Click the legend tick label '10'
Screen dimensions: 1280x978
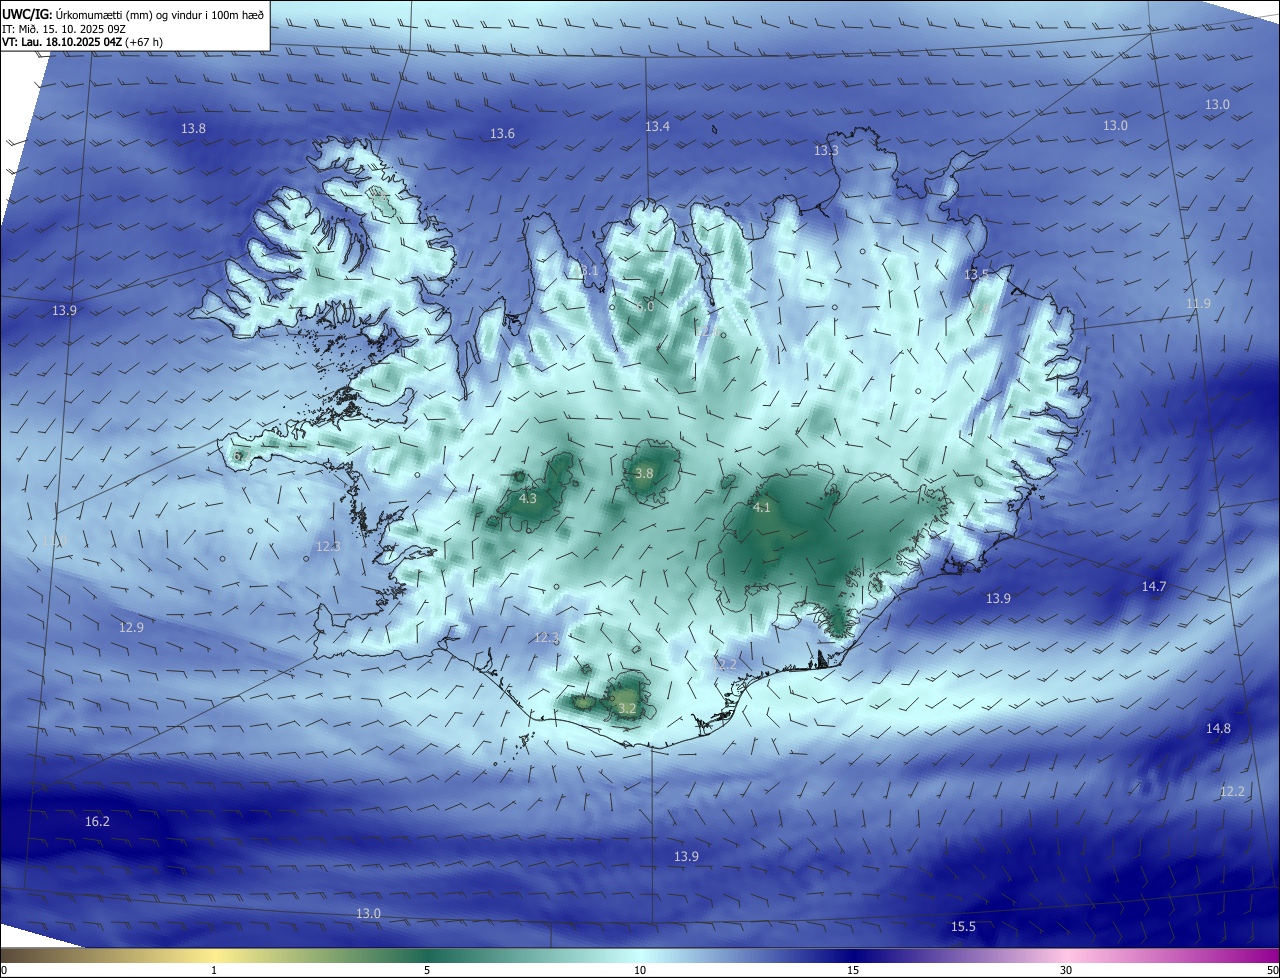pyautogui.click(x=640, y=970)
